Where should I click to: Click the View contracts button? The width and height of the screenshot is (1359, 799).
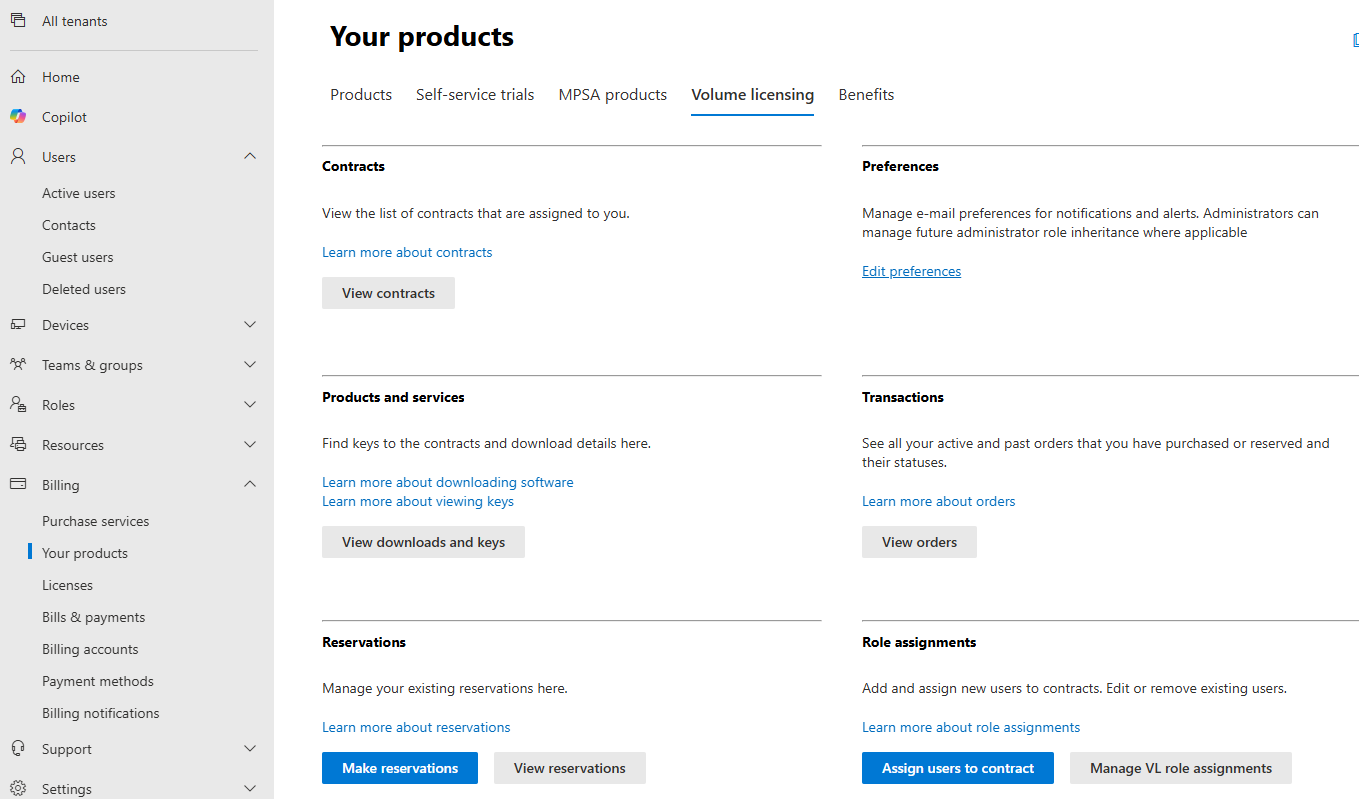[x=388, y=293]
